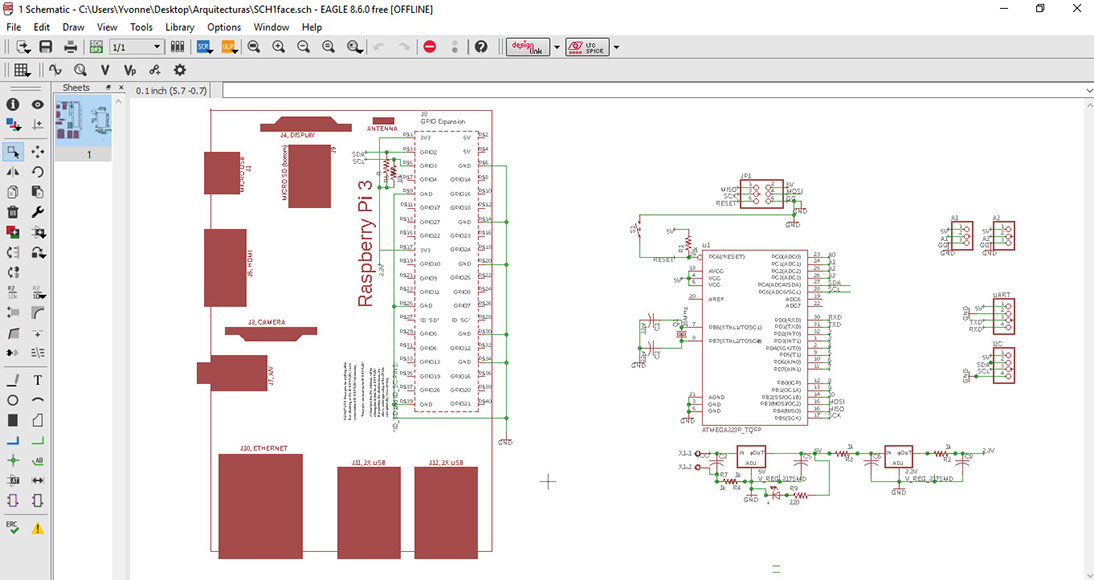Select the Info tool icon
The height and width of the screenshot is (580, 1094).
[13, 104]
